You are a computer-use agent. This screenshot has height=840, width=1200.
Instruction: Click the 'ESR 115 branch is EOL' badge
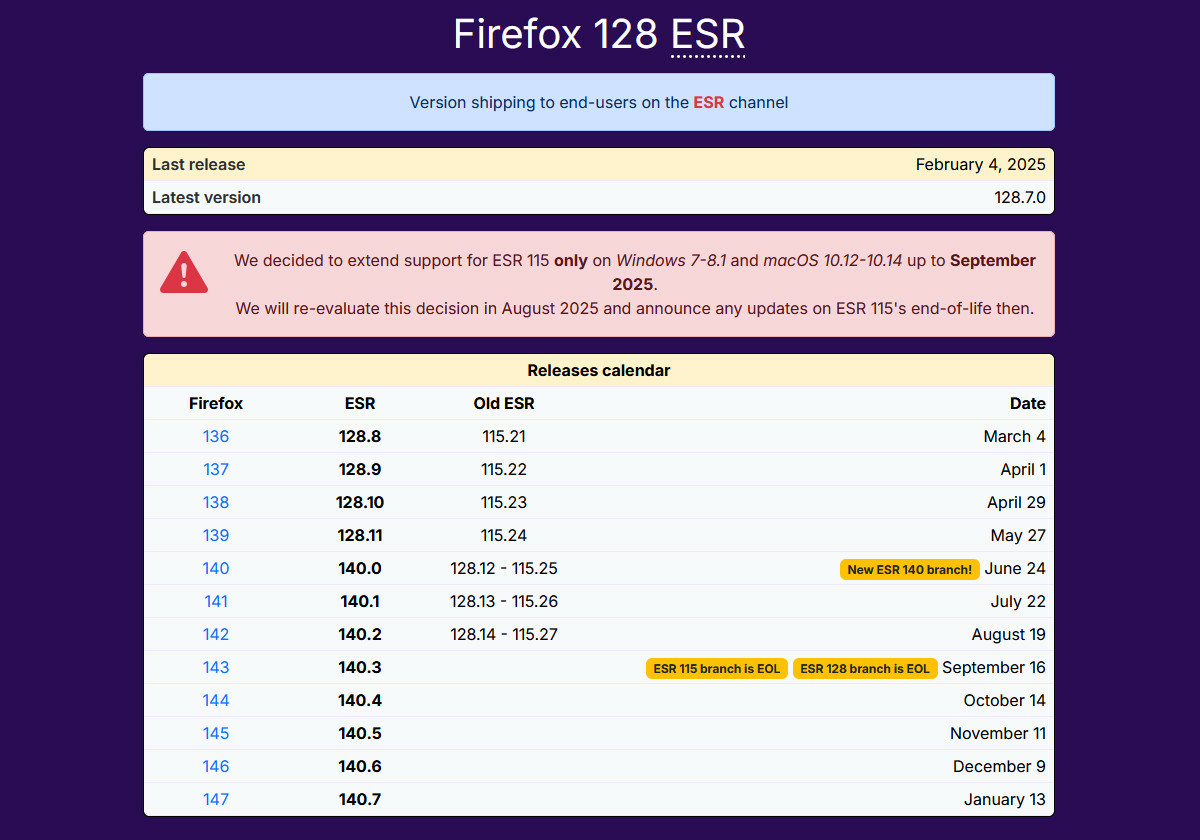point(717,668)
